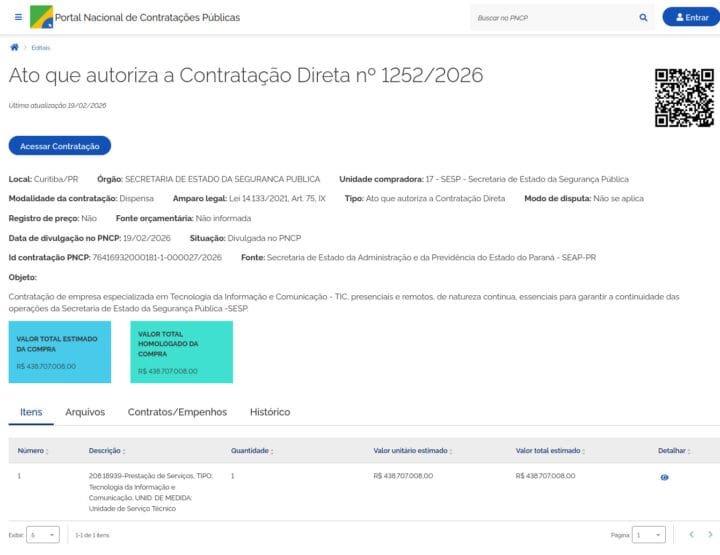
Task: Click the Editais breadcrumb link
Action: pos(41,48)
